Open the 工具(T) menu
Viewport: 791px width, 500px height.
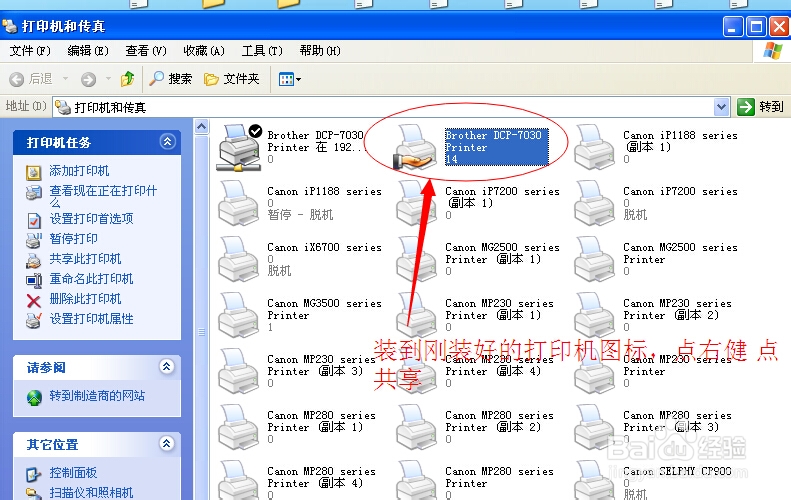click(x=262, y=51)
